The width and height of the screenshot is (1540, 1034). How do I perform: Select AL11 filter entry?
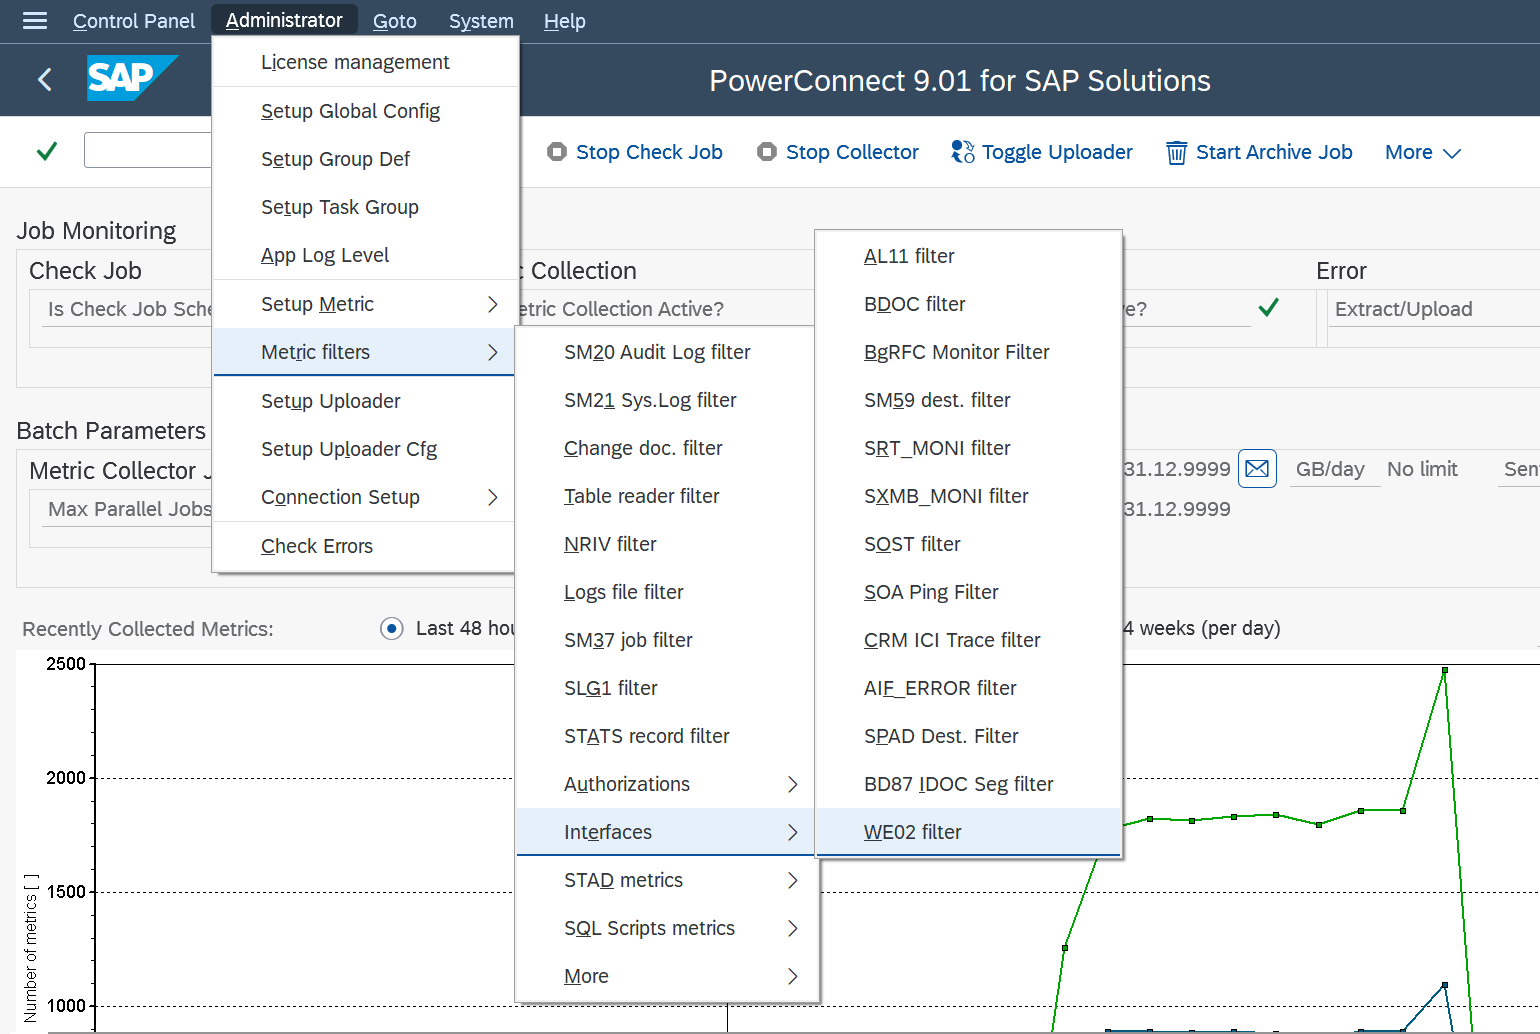[x=968, y=256]
